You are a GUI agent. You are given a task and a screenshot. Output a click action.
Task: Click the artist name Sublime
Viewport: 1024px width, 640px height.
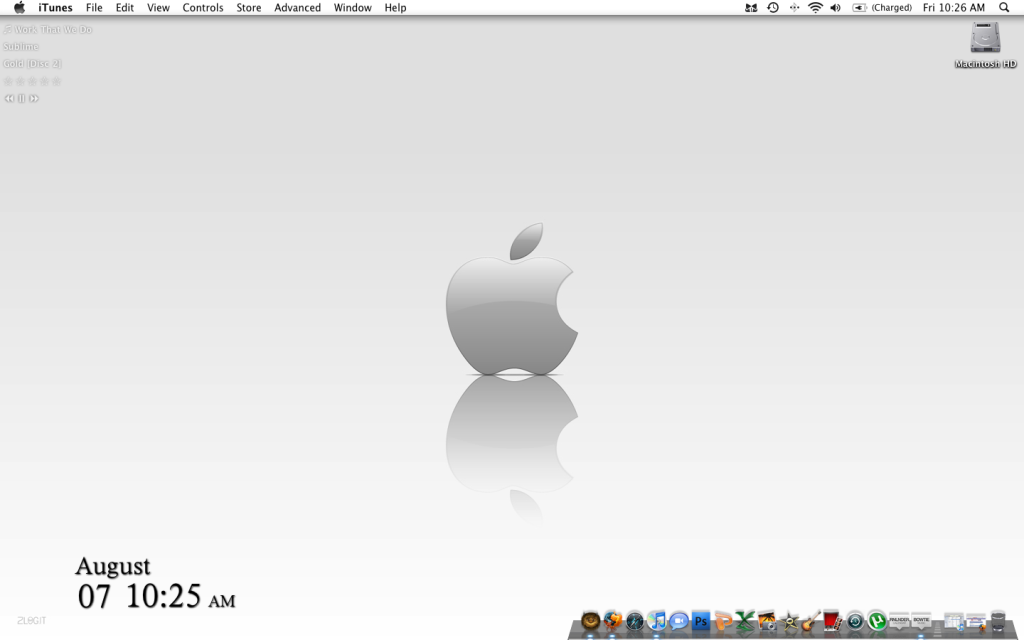click(20, 46)
